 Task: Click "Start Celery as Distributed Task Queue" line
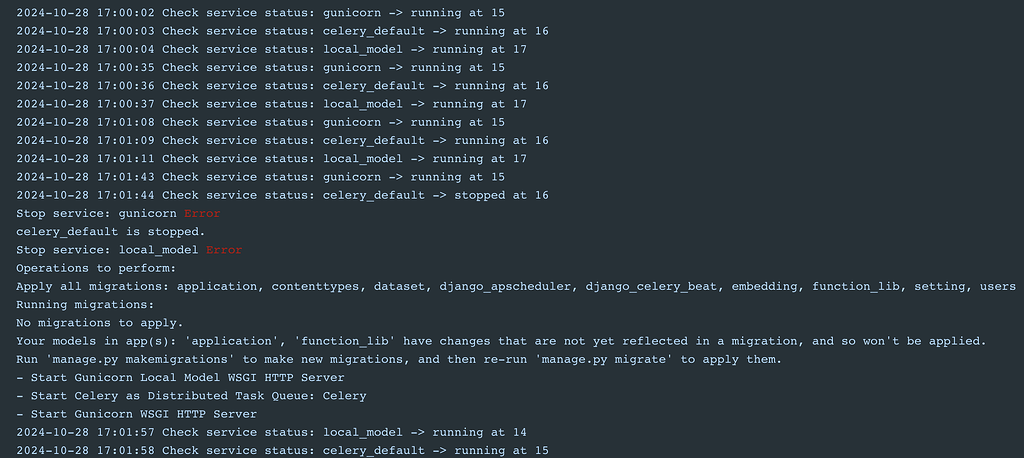pyautogui.click(x=191, y=396)
